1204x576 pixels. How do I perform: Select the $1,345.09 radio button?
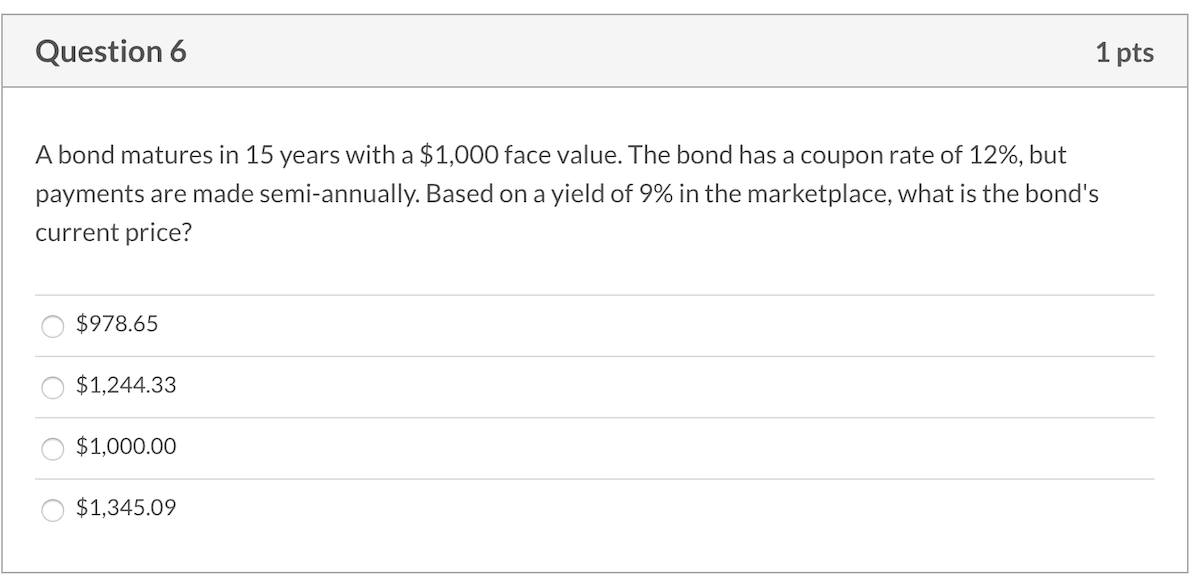point(53,508)
